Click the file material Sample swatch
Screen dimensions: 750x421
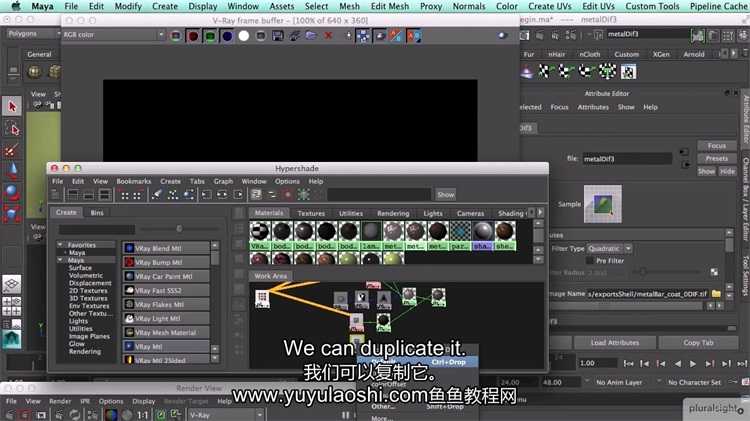click(603, 206)
